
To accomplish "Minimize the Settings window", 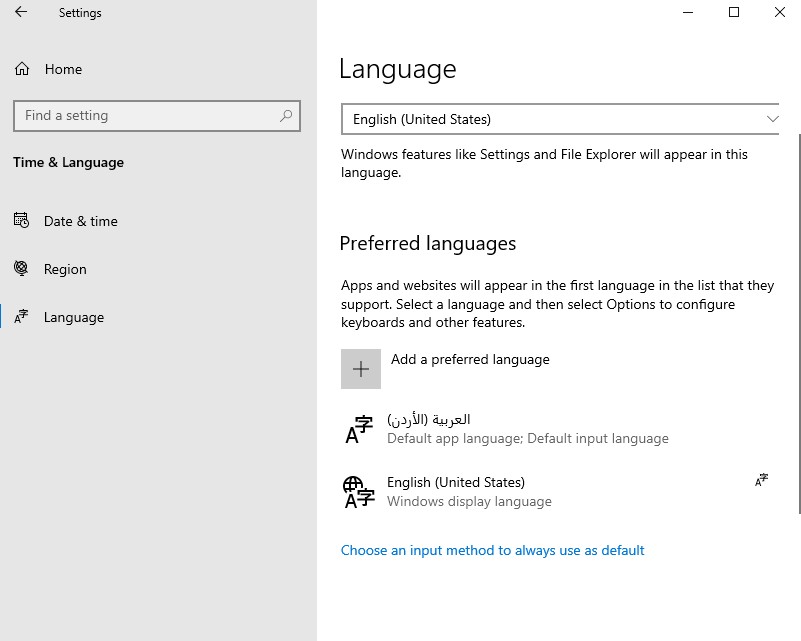I will click(x=688, y=12).
